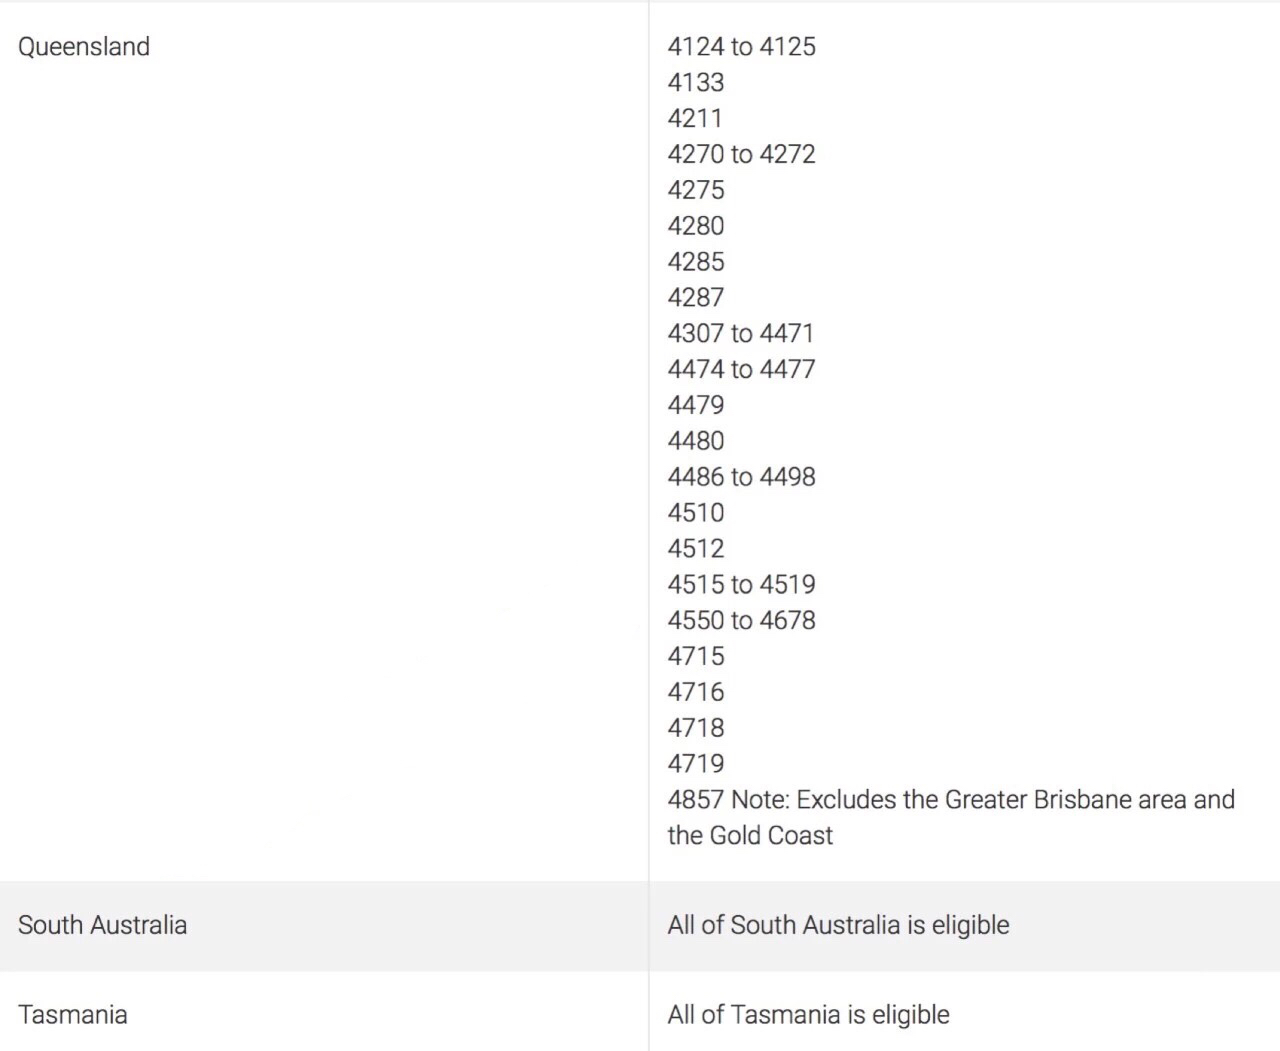Screen dimensions: 1280x1051
Task: Click postcode range 4307 to 4471
Action: [741, 334]
